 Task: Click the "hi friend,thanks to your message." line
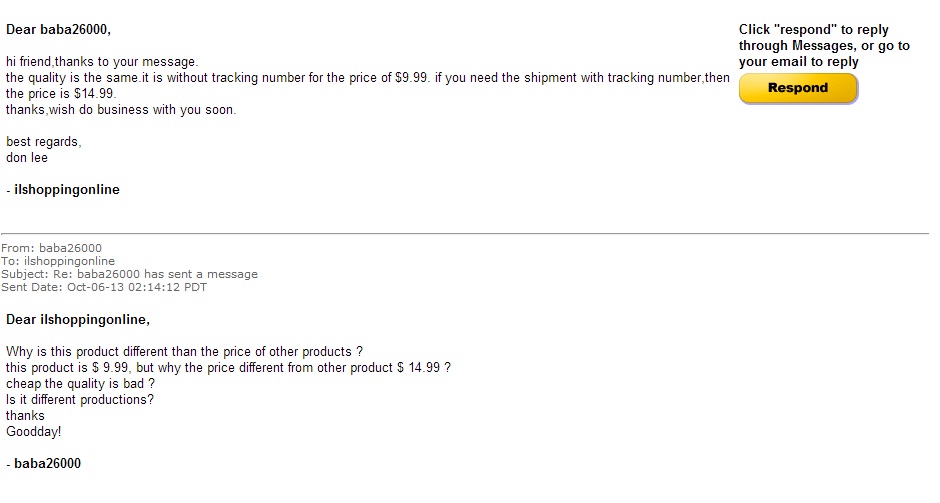coord(102,62)
